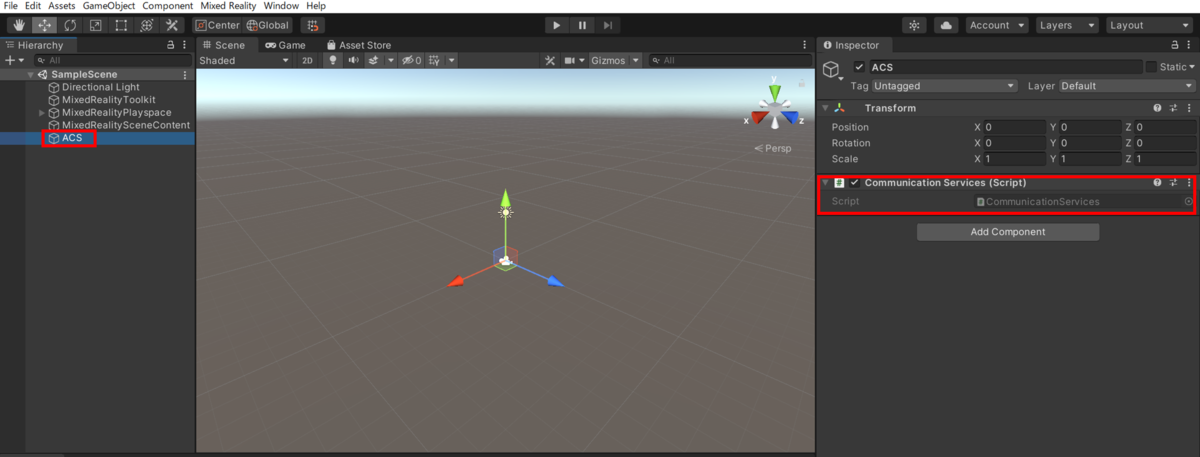The height and width of the screenshot is (457, 1200).
Task: Select the Rotate tool
Action: [70, 25]
